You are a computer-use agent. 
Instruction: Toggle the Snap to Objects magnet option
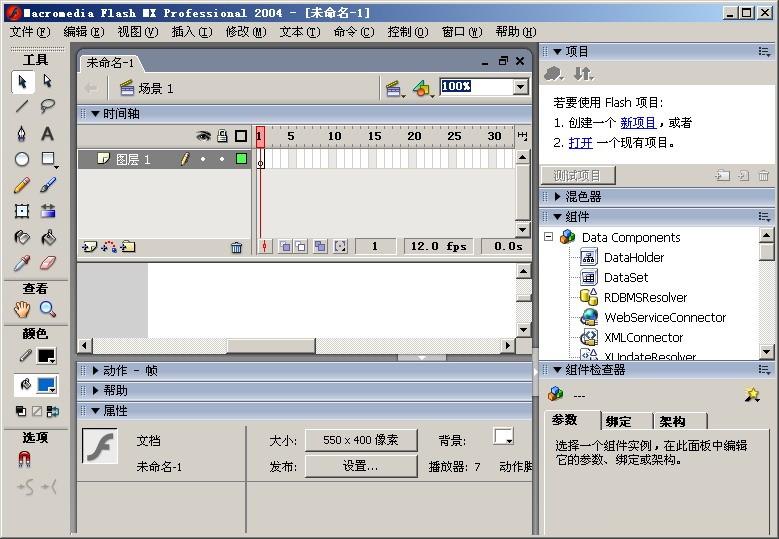tap(24, 459)
